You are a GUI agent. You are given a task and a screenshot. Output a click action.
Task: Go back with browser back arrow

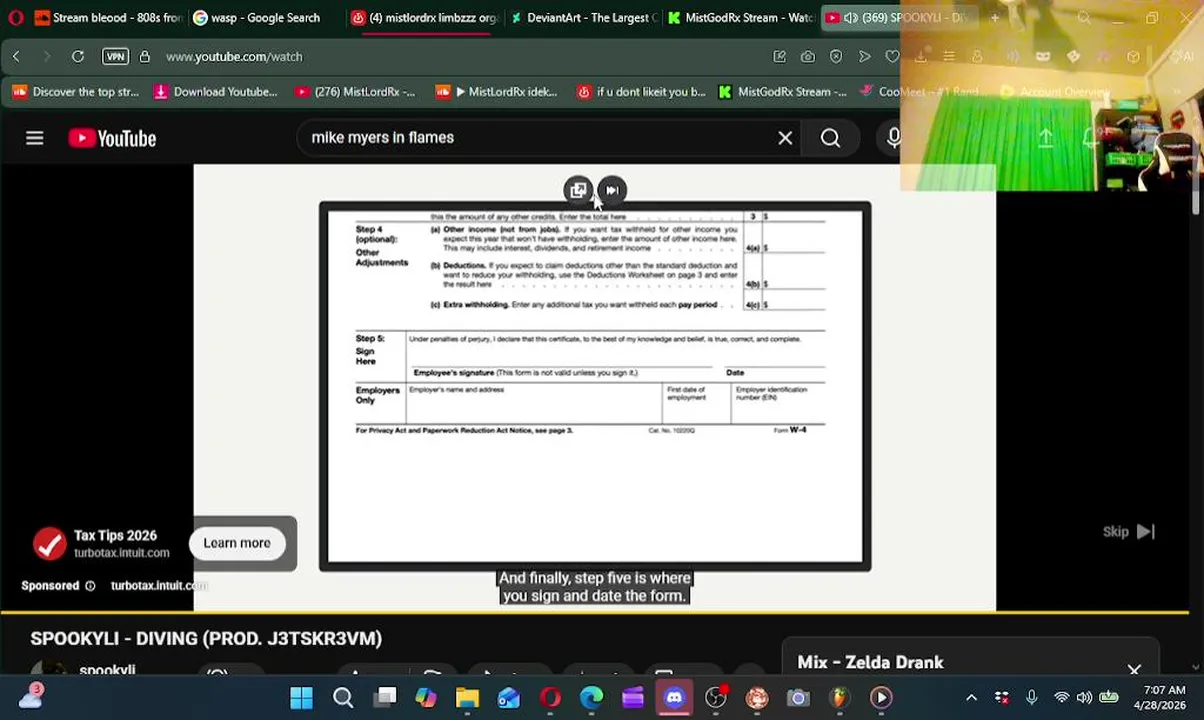16,57
